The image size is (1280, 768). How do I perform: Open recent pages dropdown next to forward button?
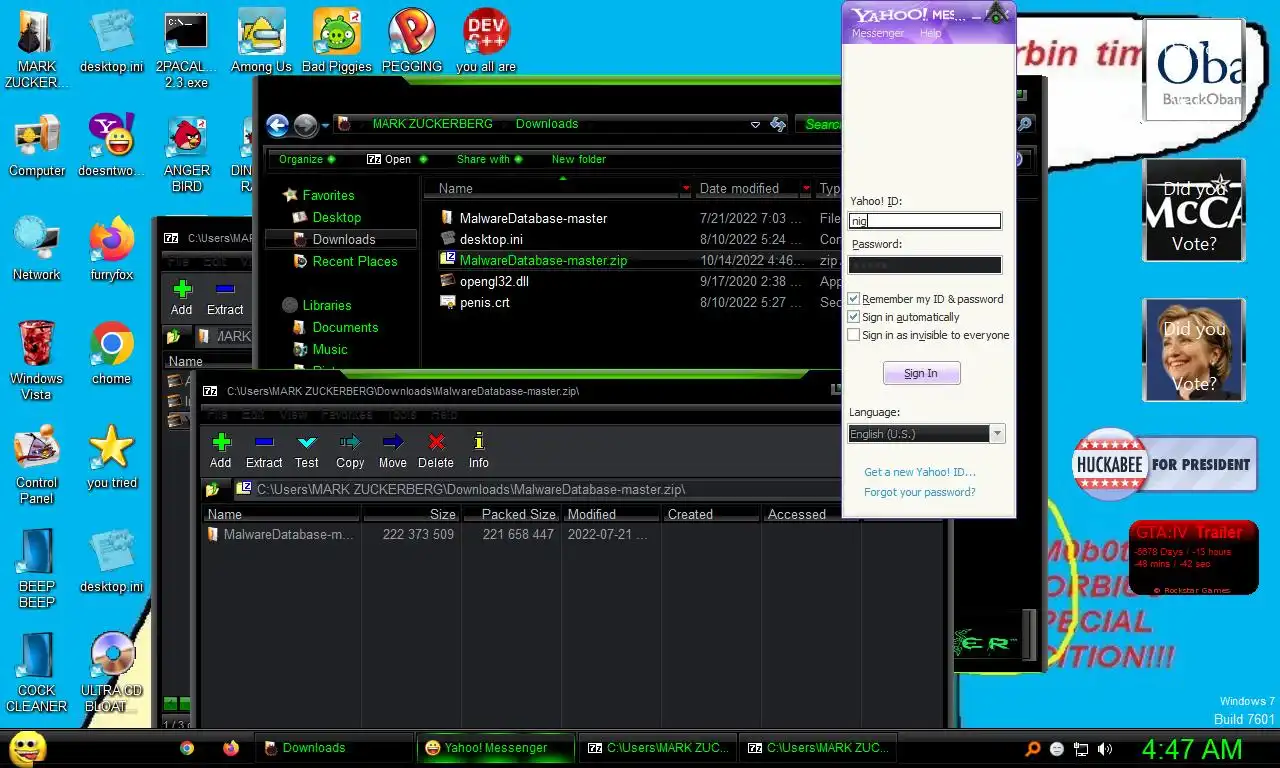[326, 126]
